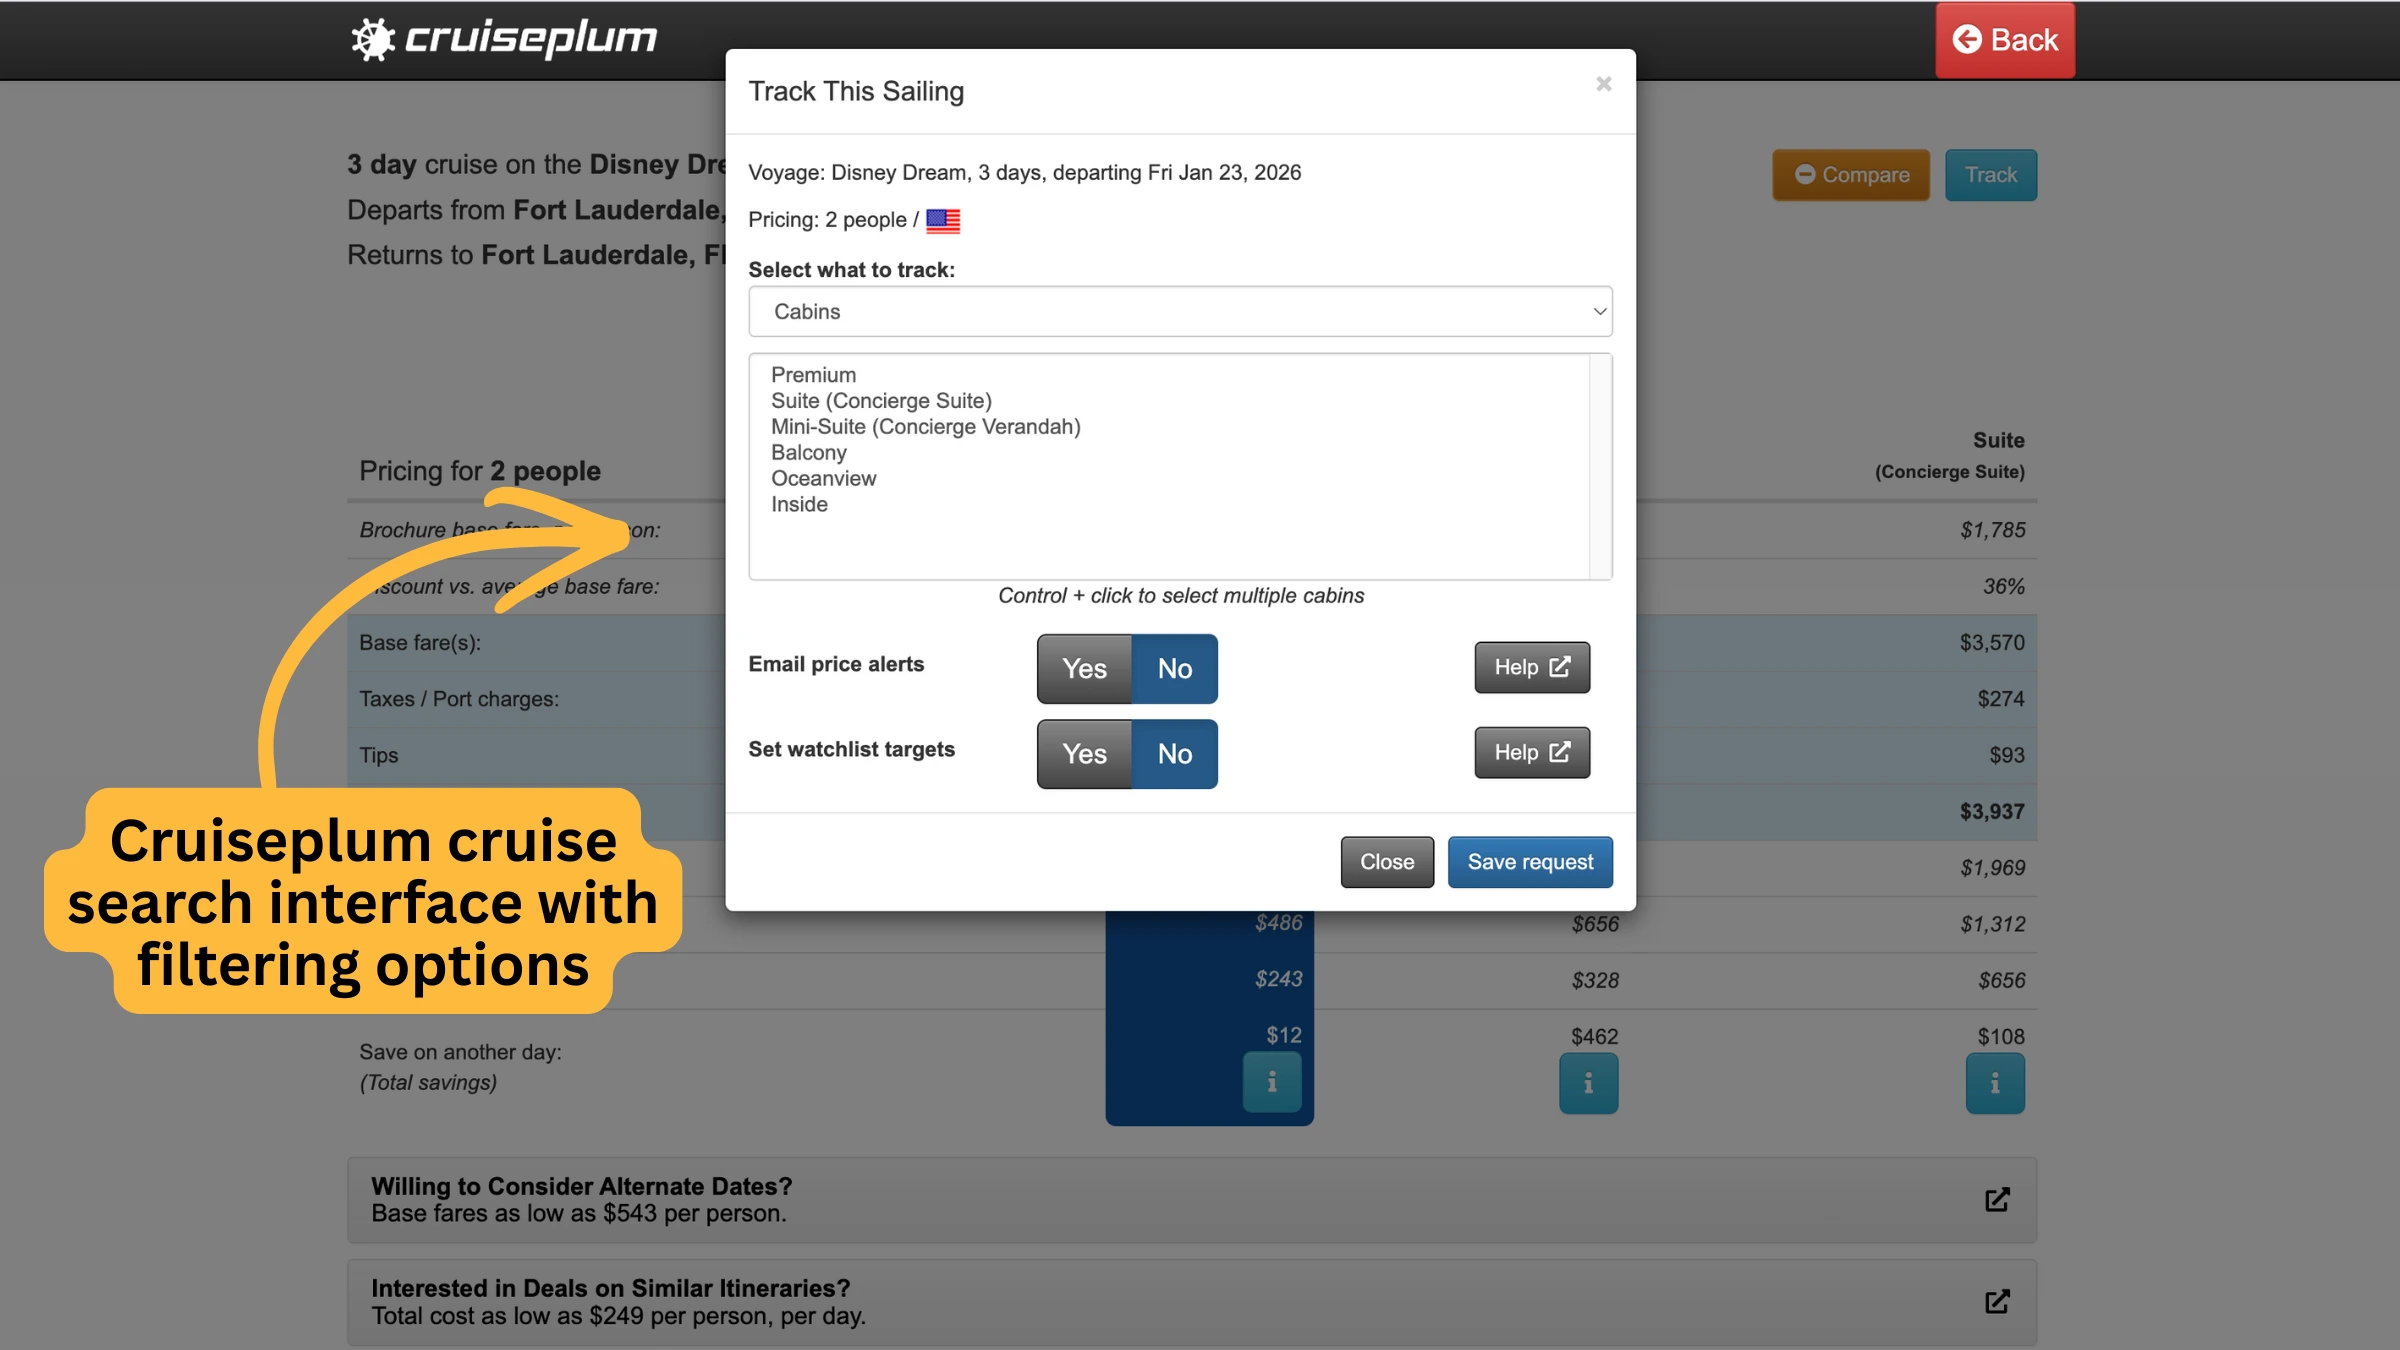This screenshot has height=1350, width=2400.
Task: Open Help for Email price alerts
Action: coord(1531,667)
